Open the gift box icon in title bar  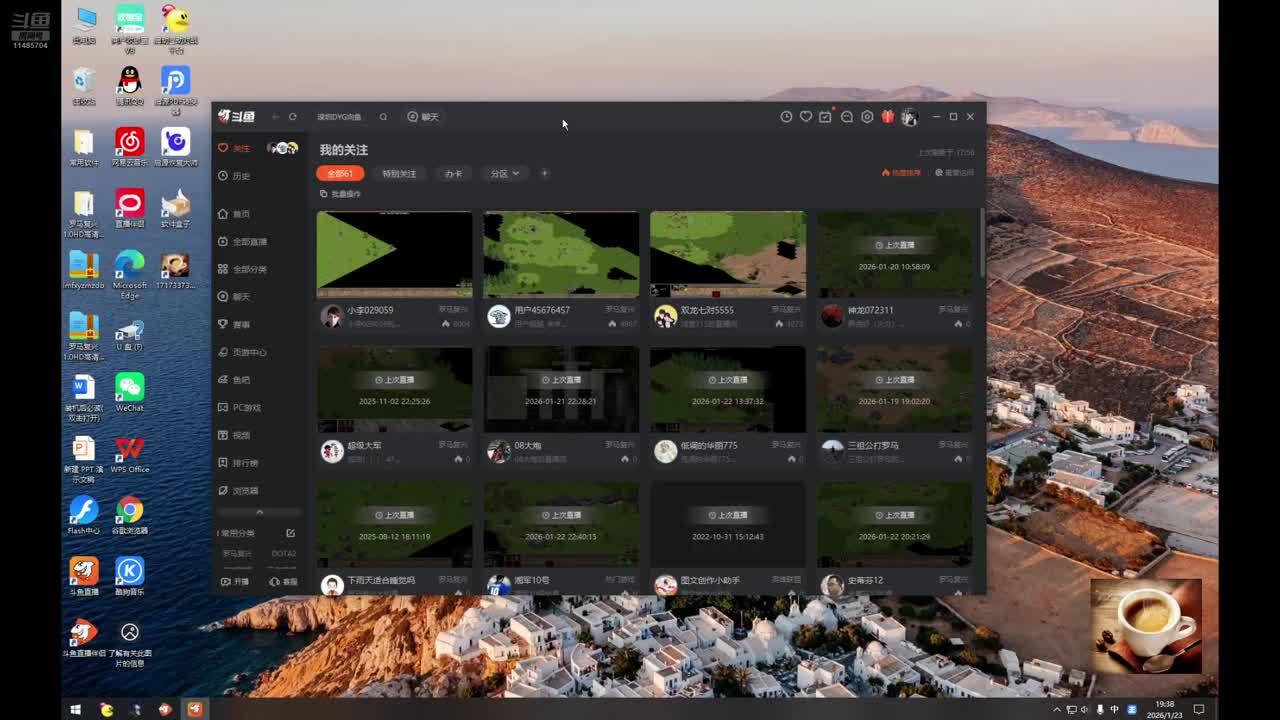click(x=887, y=117)
